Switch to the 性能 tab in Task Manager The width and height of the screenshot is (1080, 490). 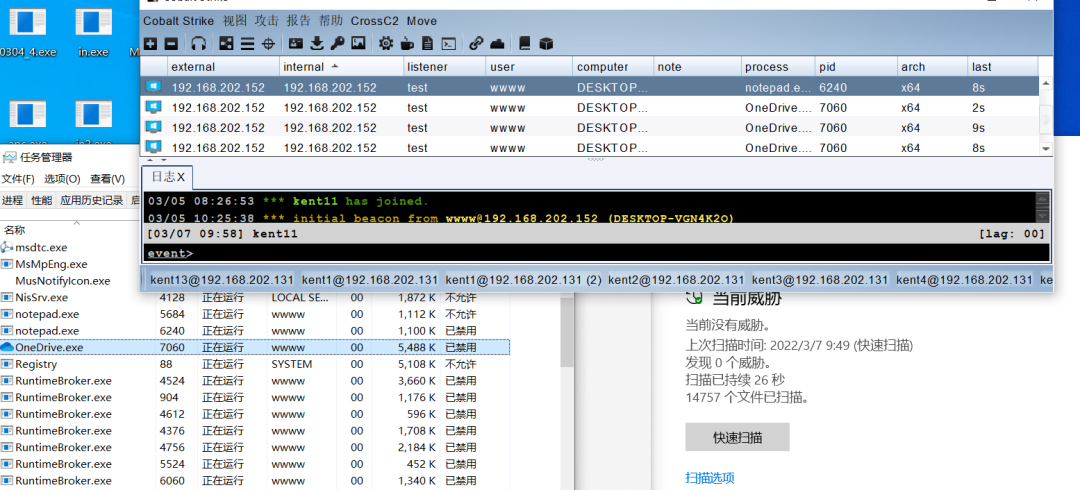41,201
